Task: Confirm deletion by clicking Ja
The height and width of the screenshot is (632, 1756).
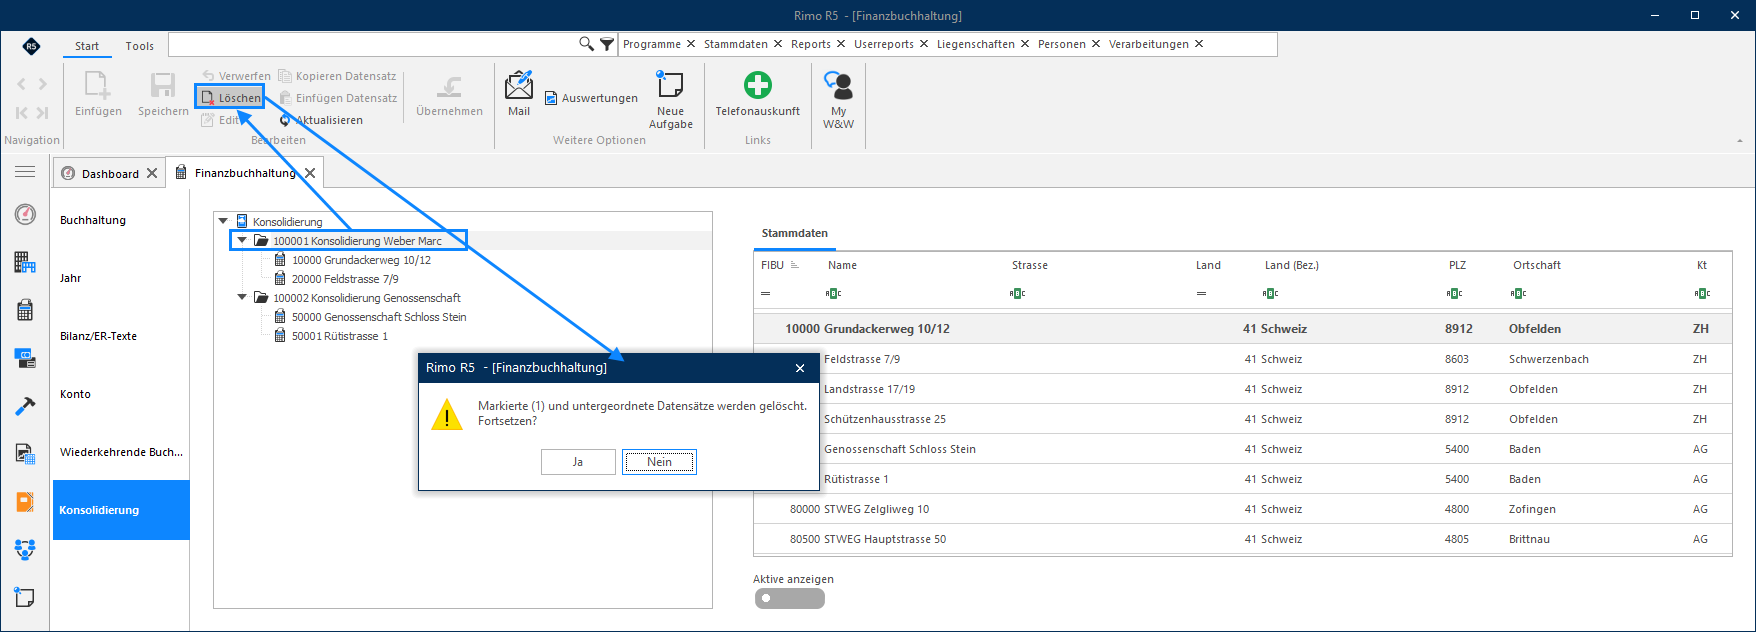Action: pos(578,462)
